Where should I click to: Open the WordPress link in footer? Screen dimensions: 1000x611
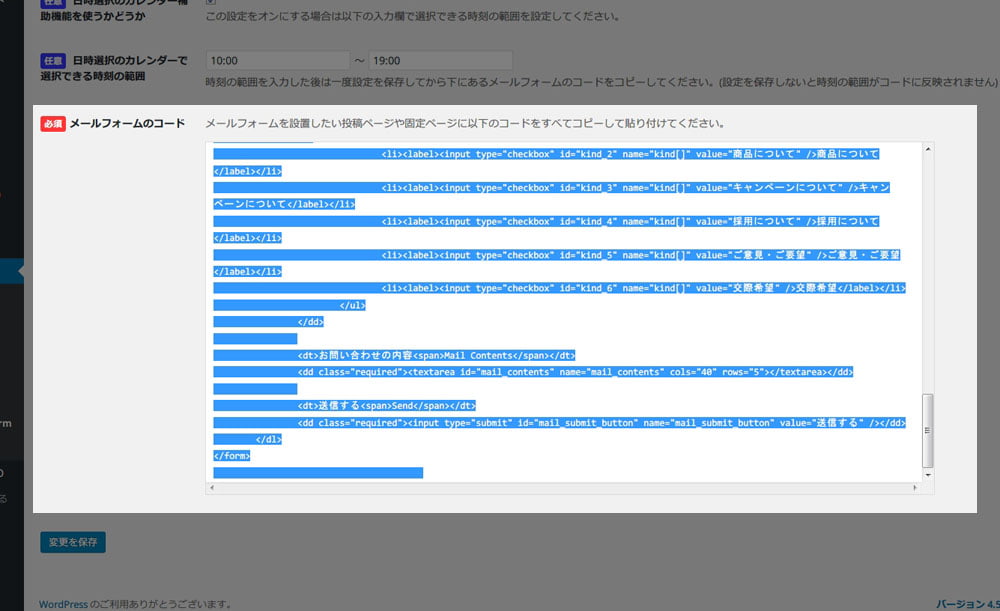63,604
